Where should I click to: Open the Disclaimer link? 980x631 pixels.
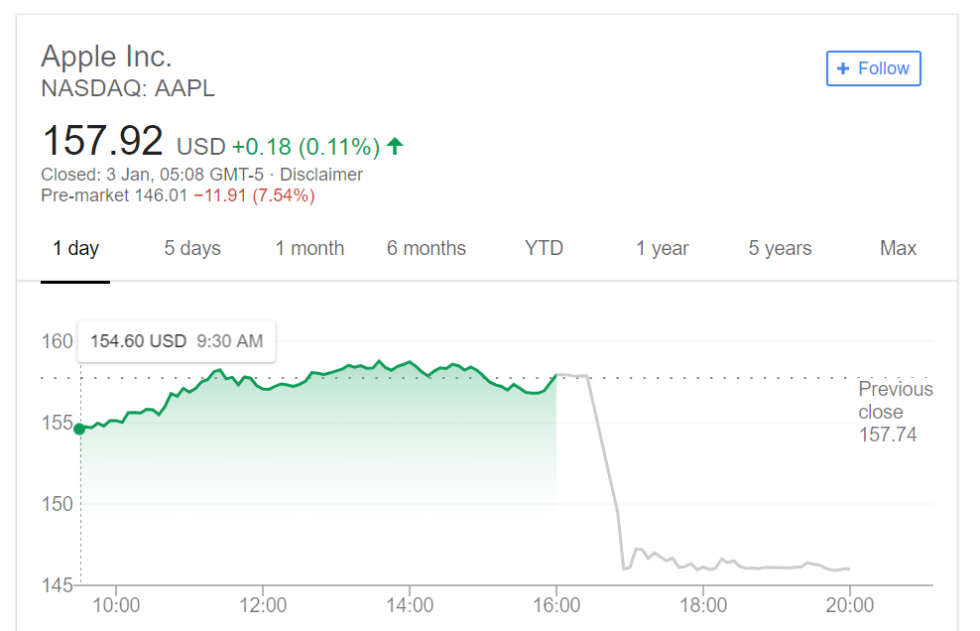coord(321,175)
